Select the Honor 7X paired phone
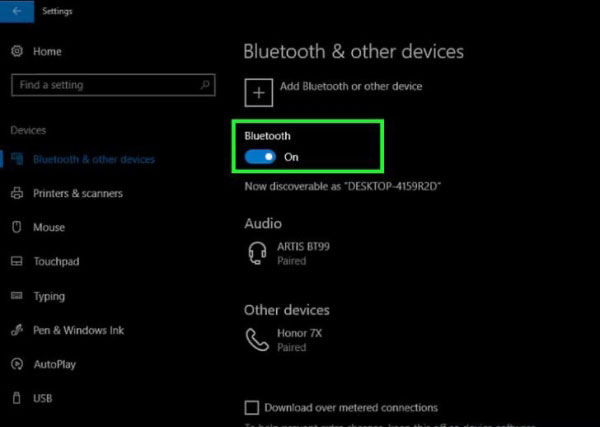 (x=285, y=340)
